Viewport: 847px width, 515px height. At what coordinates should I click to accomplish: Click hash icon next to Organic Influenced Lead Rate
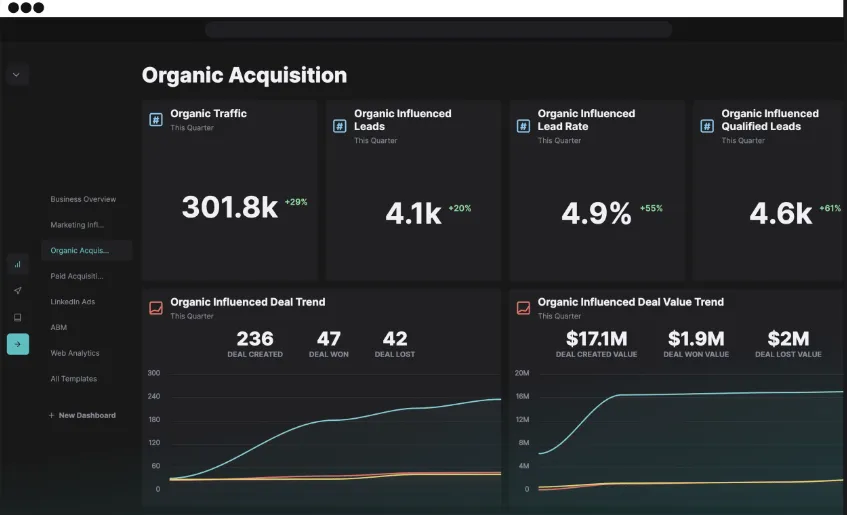[523, 126]
